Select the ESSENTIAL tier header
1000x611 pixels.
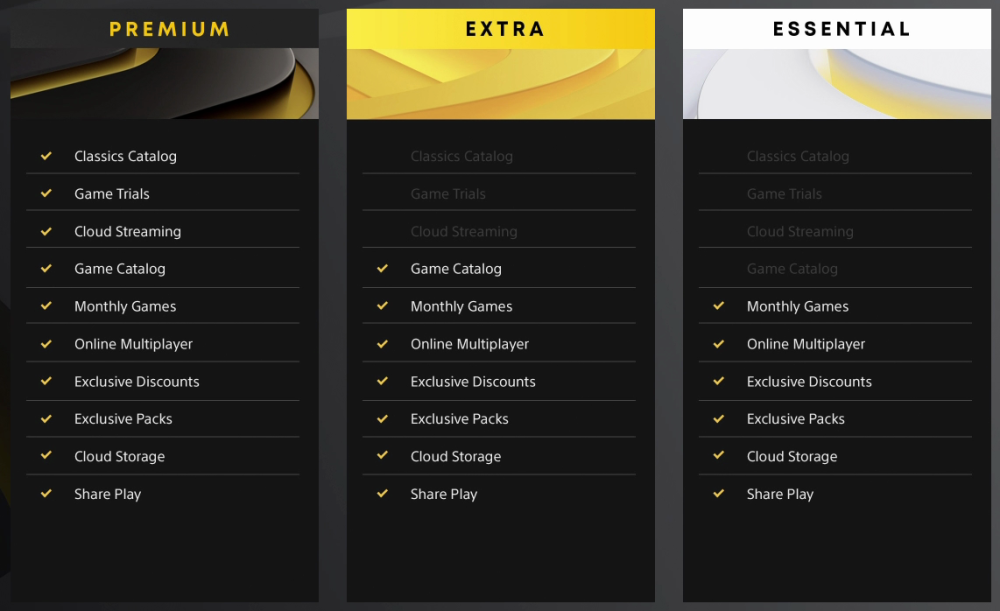coord(841,28)
